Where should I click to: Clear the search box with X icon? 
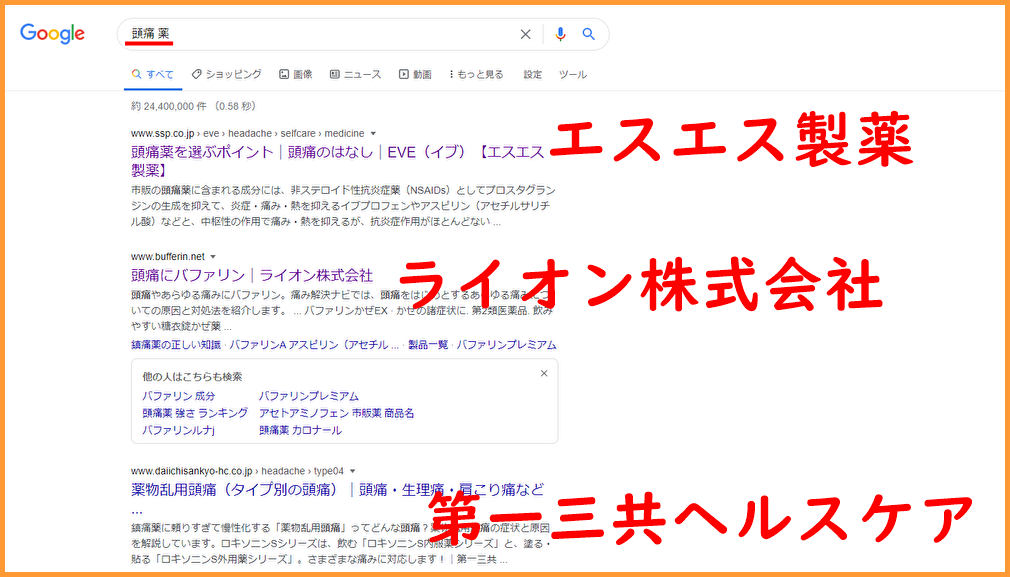click(x=526, y=34)
